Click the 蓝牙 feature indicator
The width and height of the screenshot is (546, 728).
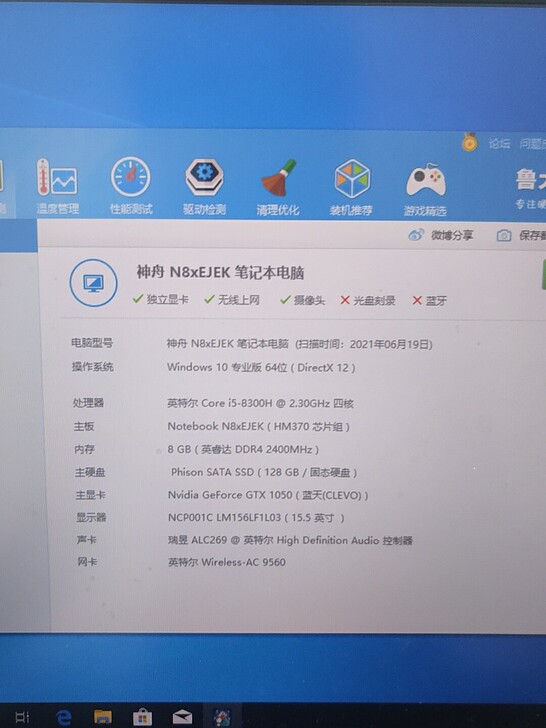coord(429,301)
